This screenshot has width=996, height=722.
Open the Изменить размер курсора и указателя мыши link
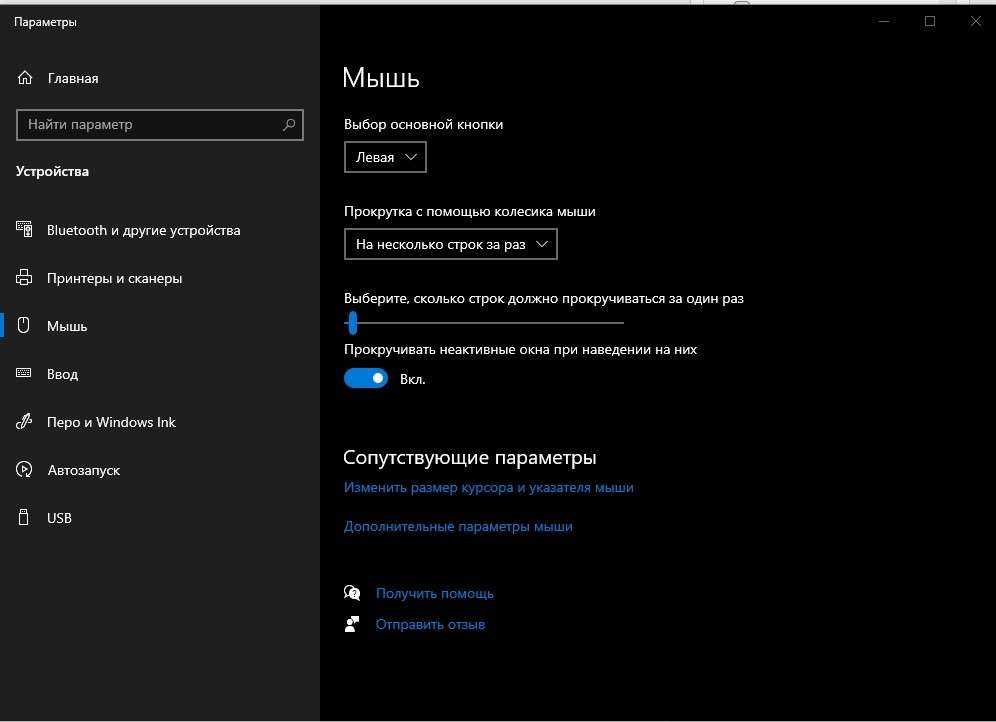[488, 488]
